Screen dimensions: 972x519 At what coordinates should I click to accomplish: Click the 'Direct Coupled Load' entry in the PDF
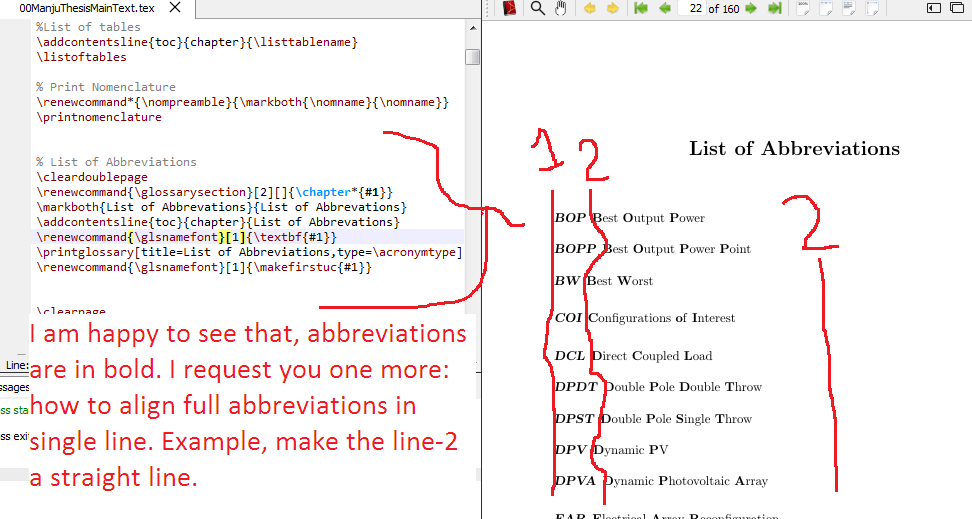tap(652, 356)
